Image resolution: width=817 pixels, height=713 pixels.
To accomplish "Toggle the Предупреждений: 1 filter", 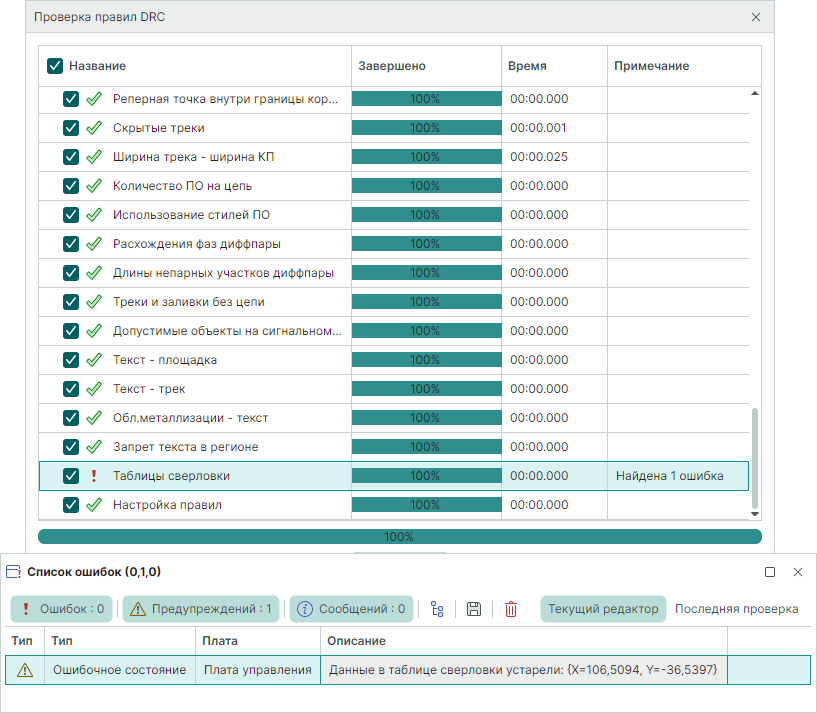I will [x=201, y=609].
